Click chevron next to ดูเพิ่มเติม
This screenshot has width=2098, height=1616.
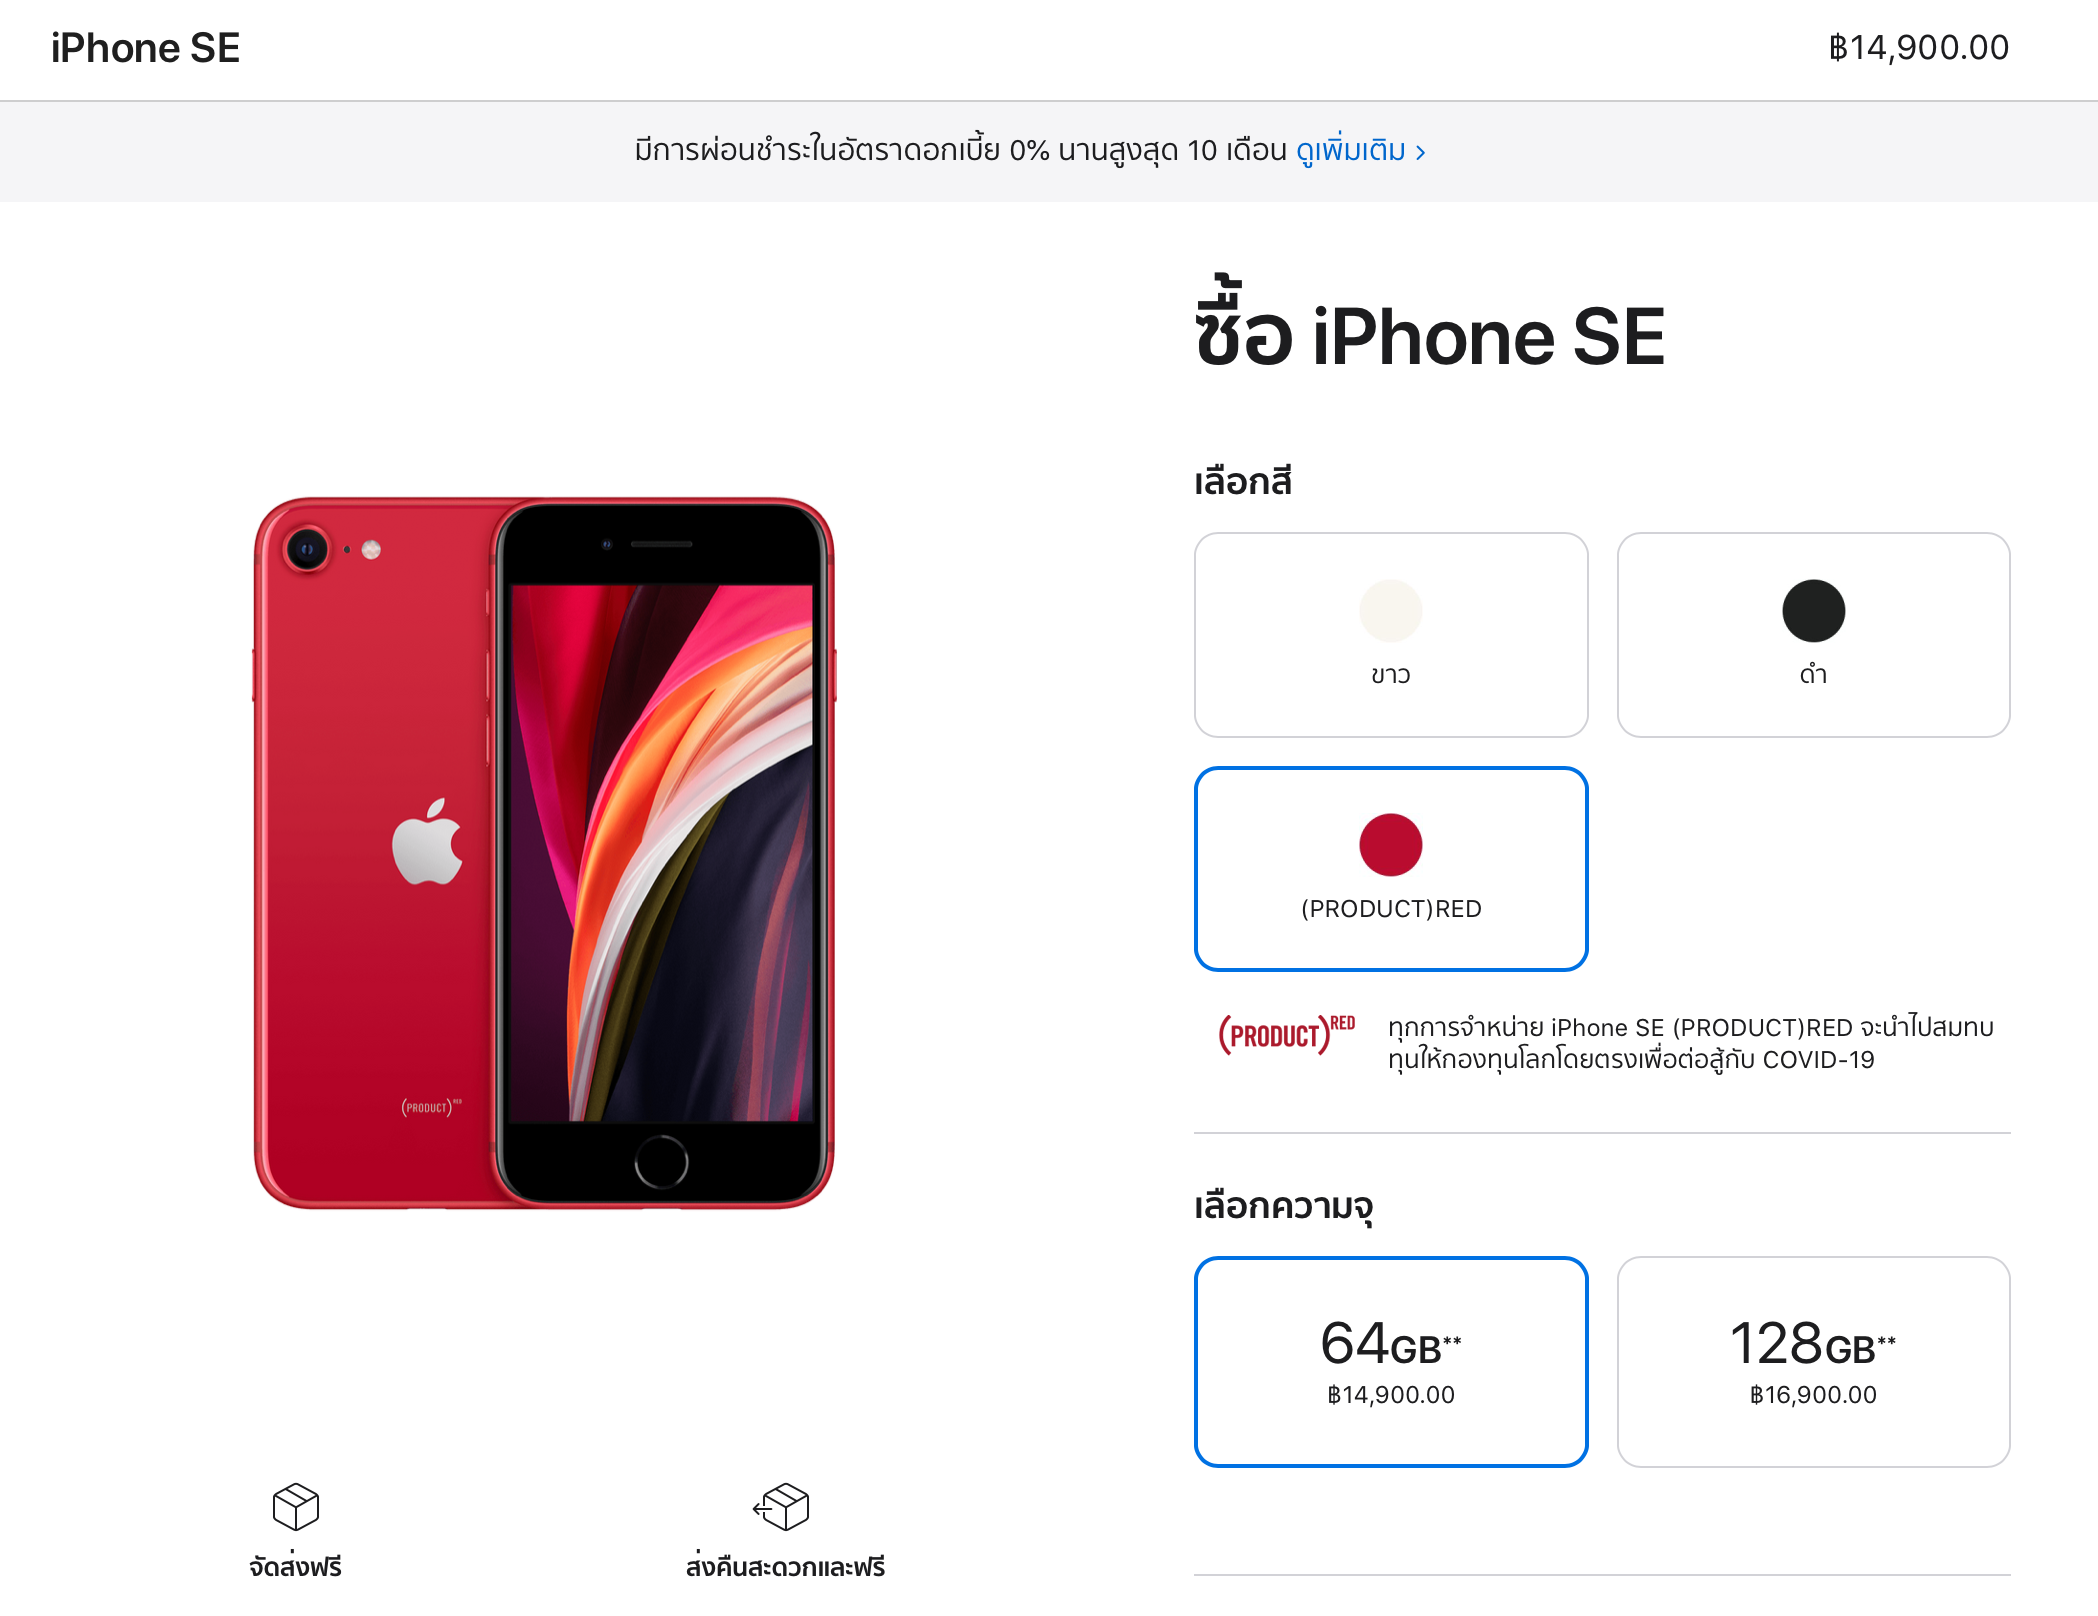(x=1420, y=152)
